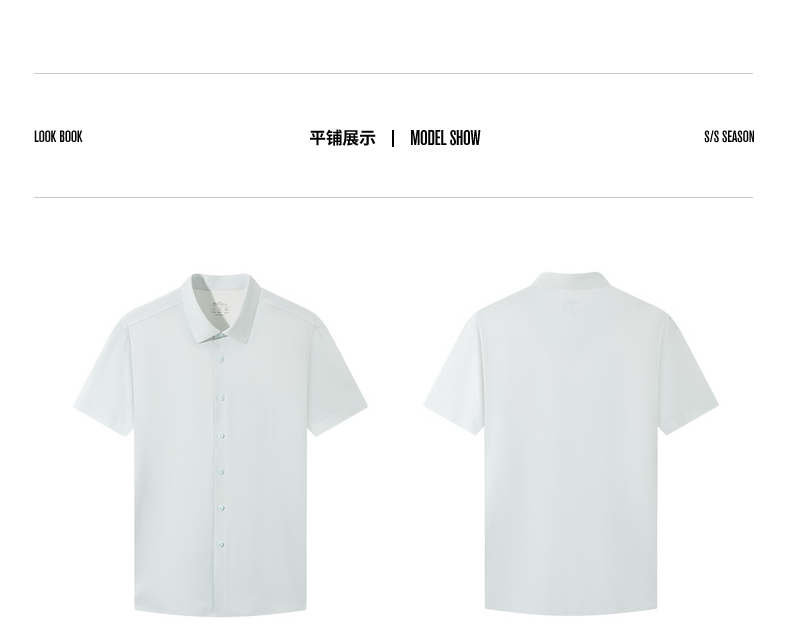
Task: Click the second button from top on shirt
Action: click(221, 398)
